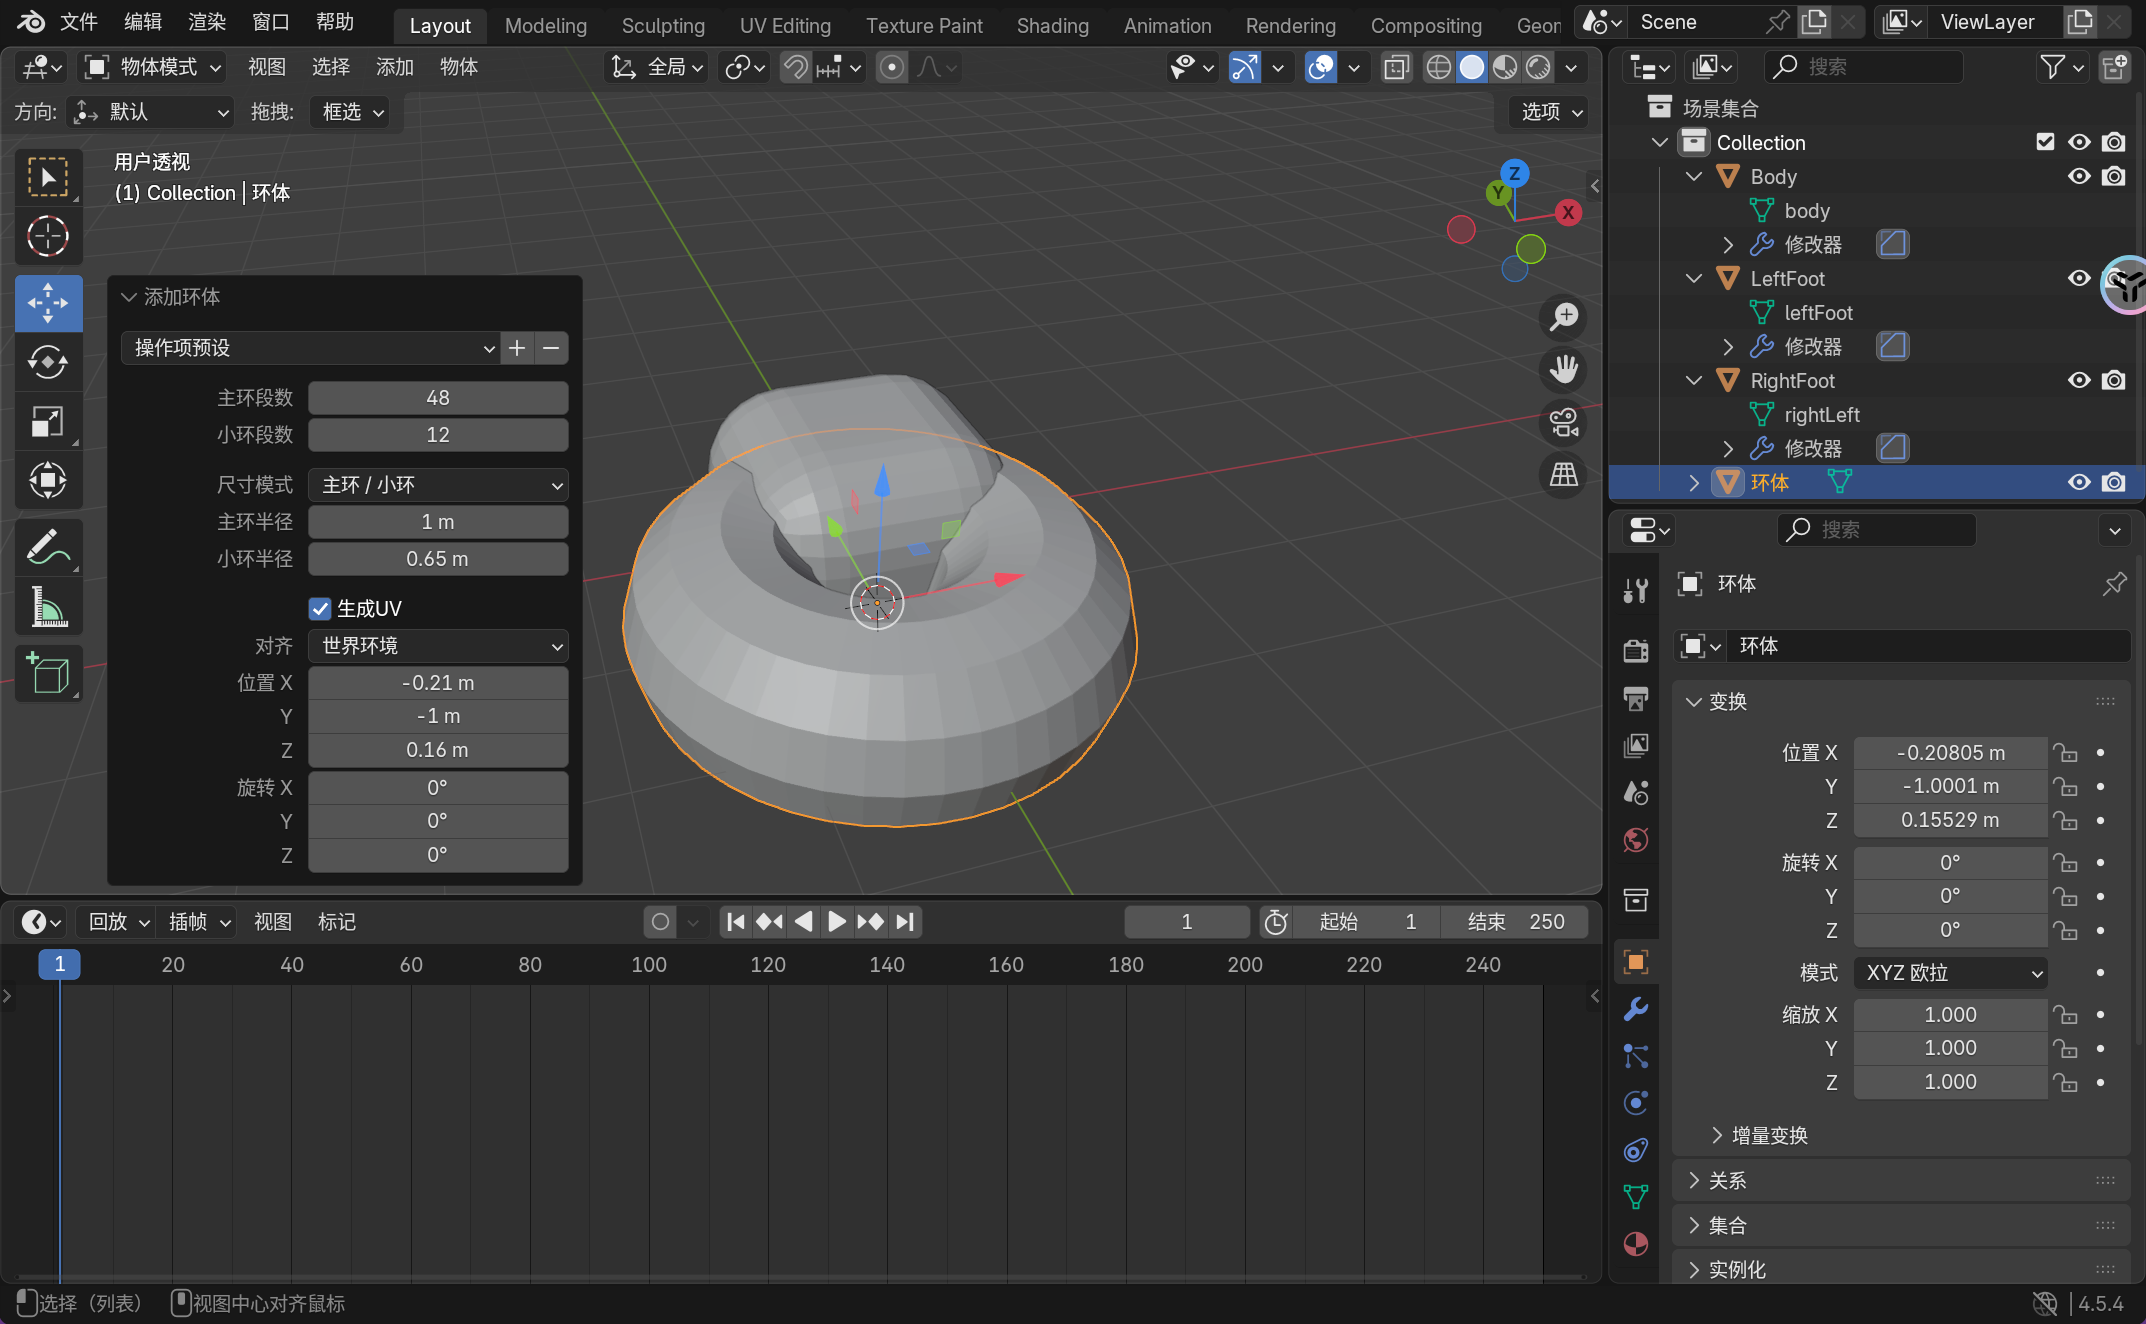Hide the LeftFoot object with eye icon
Image resolution: width=2146 pixels, height=1324 pixels.
pos(2079,278)
